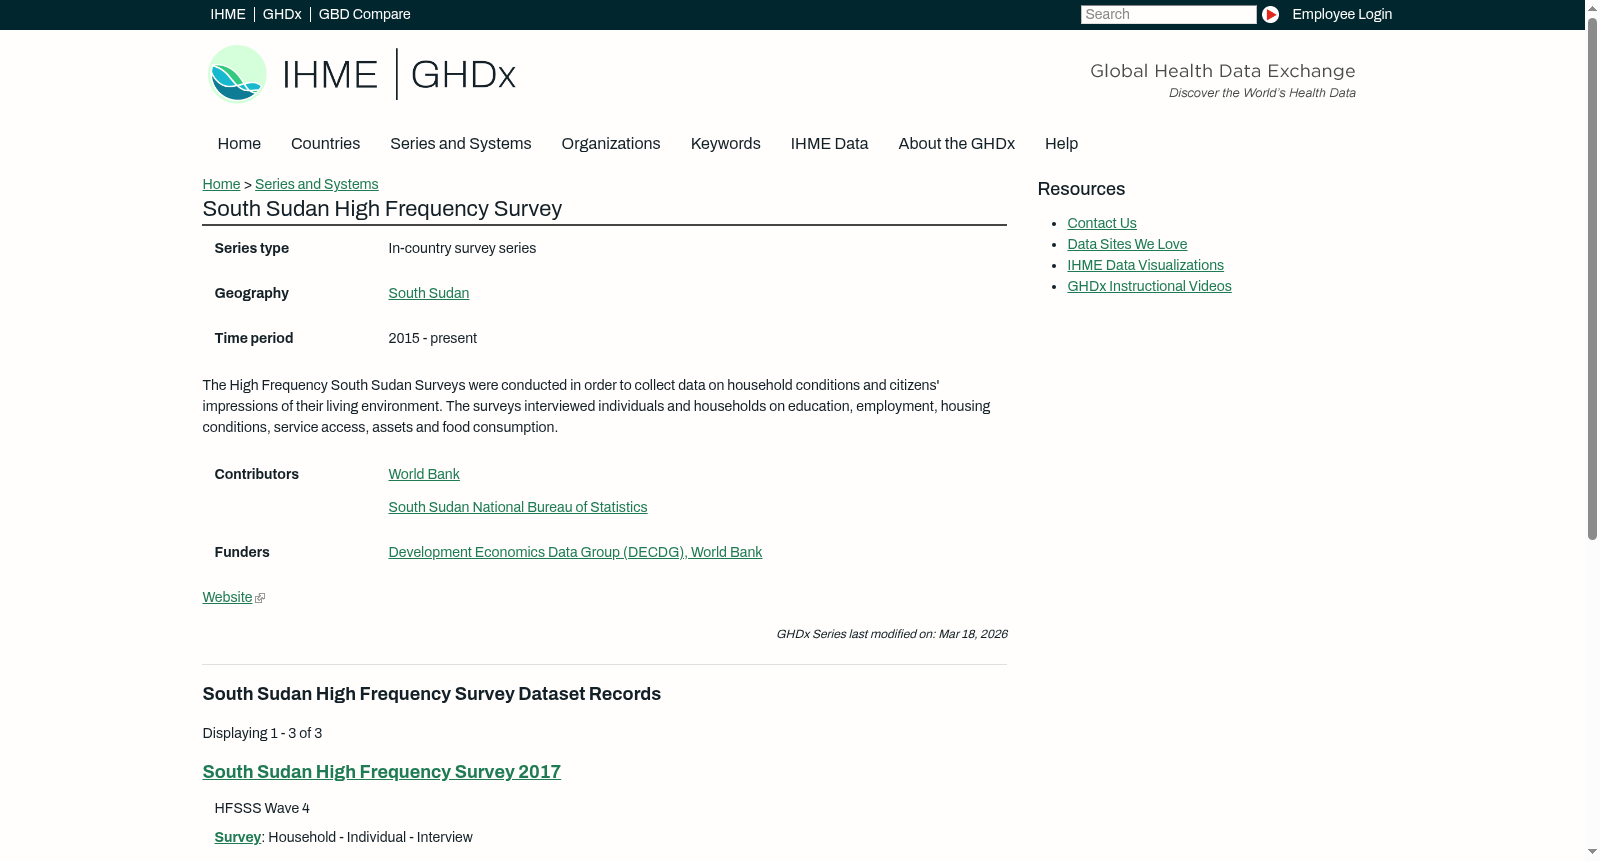Image resolution: width=1600 pixels, height=861 pixels.
Task: Select the 'In-country survey series' text
Action: (462, 248)
